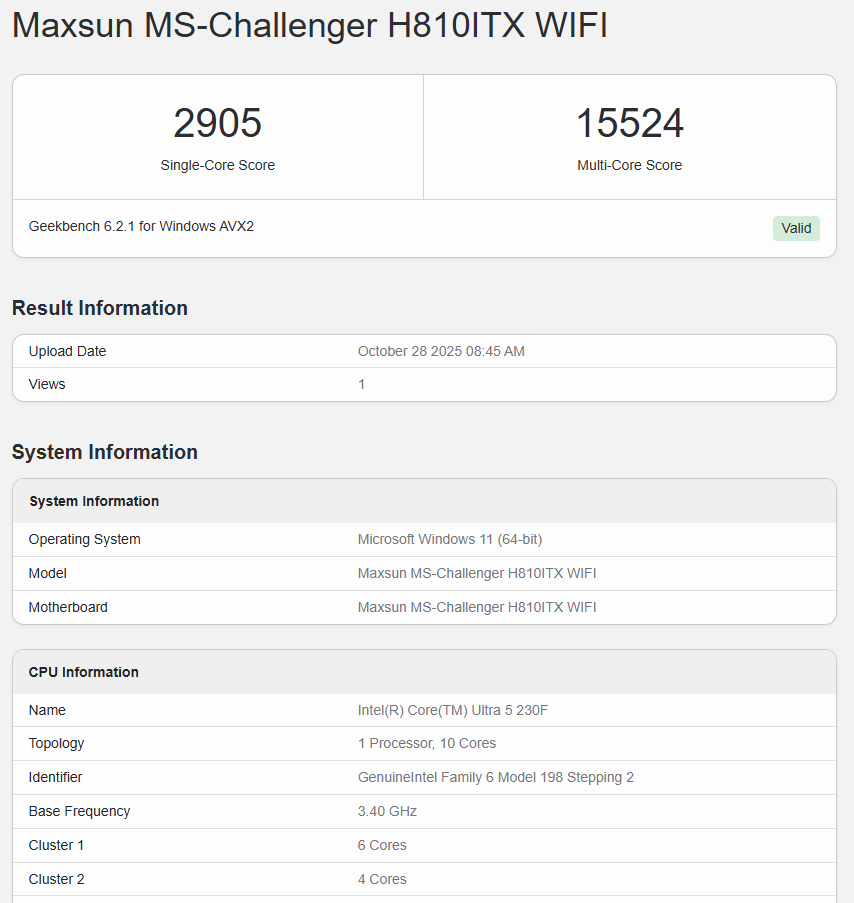This screenshot has width=854, height=903.
Task: Click the System Information table header
Action: coord(94,501)
